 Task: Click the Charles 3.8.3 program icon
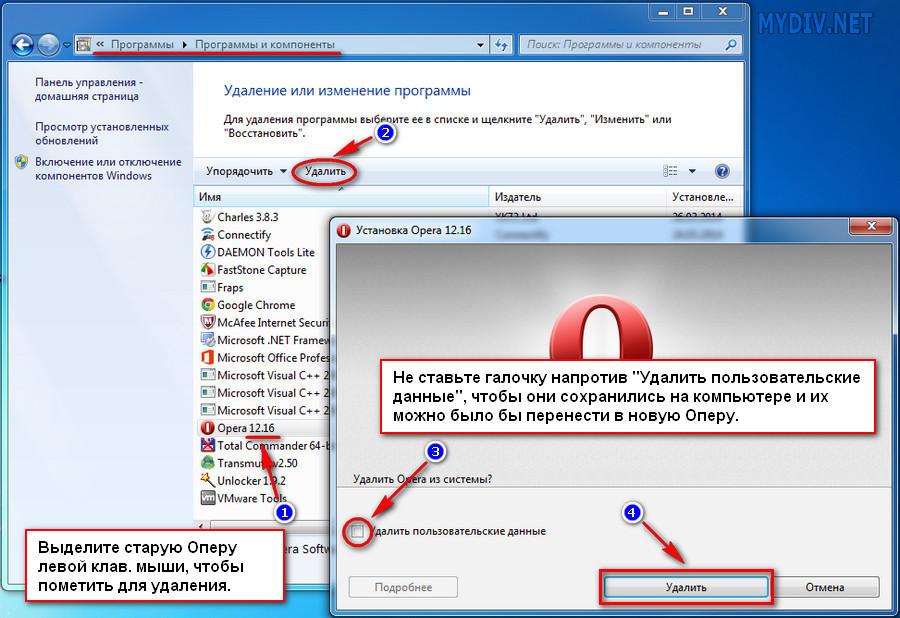click(207, 217)
